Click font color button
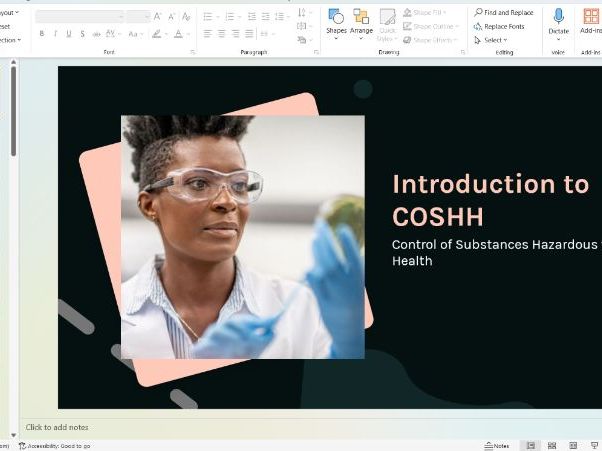 [181, 34]
